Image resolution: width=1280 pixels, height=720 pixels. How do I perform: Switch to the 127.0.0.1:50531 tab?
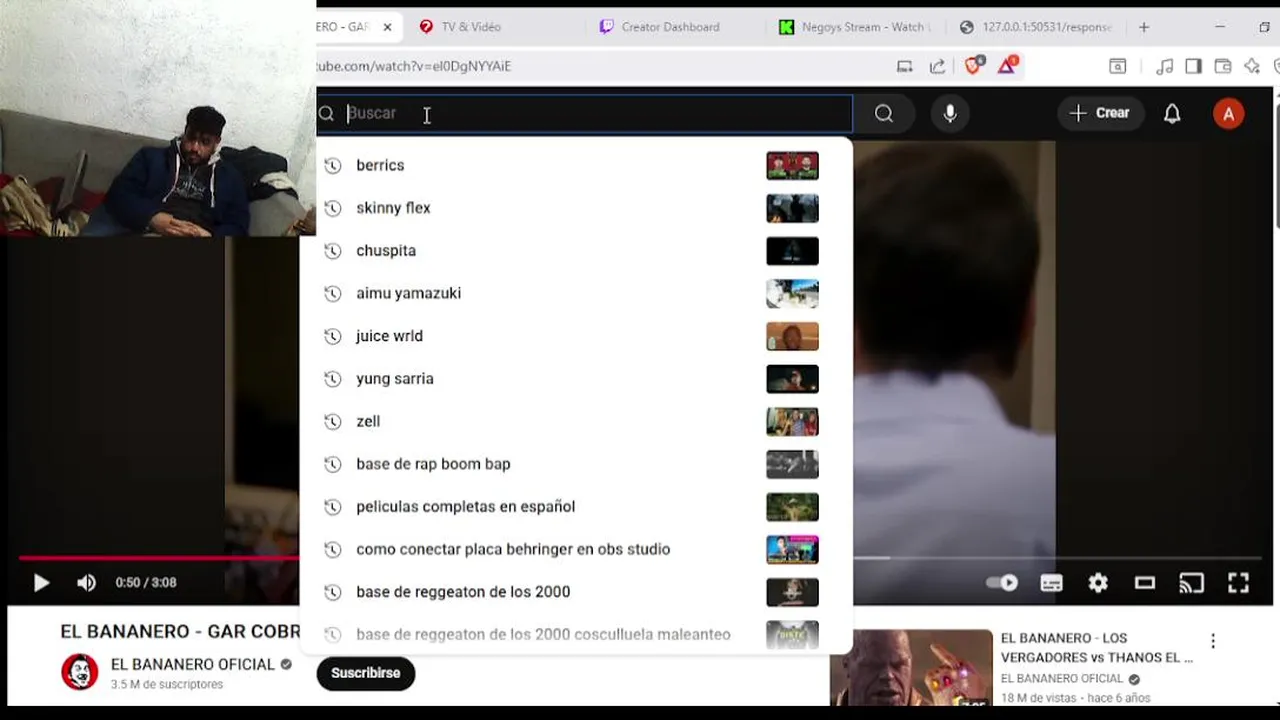[1036, 27]
